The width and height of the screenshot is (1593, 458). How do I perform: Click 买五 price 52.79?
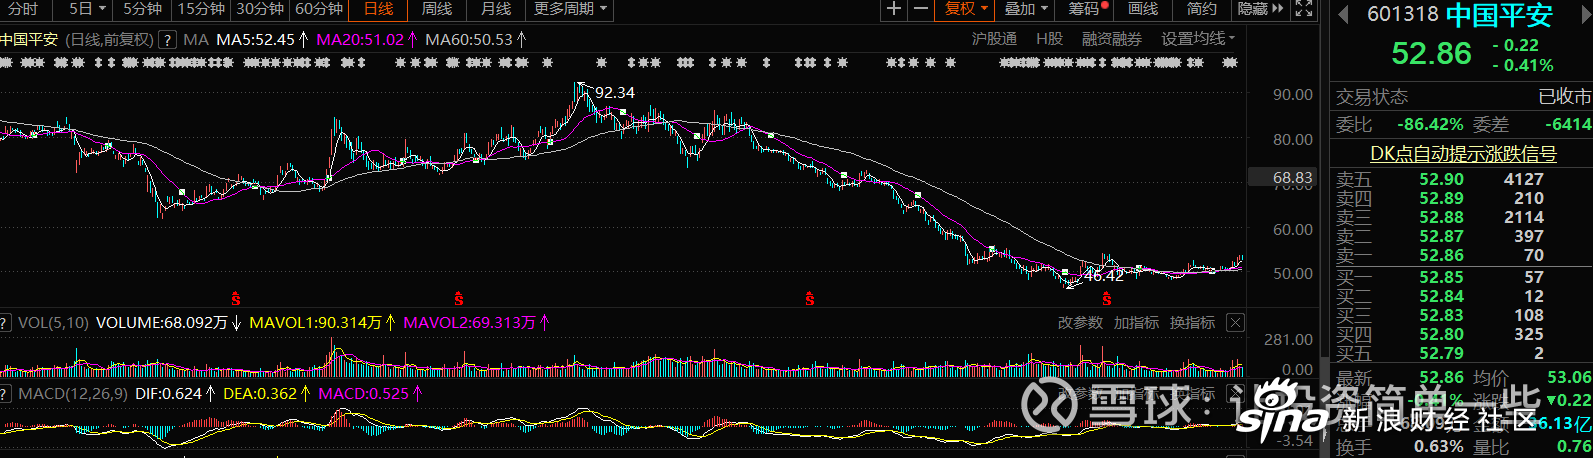[x=1441, y=354]
